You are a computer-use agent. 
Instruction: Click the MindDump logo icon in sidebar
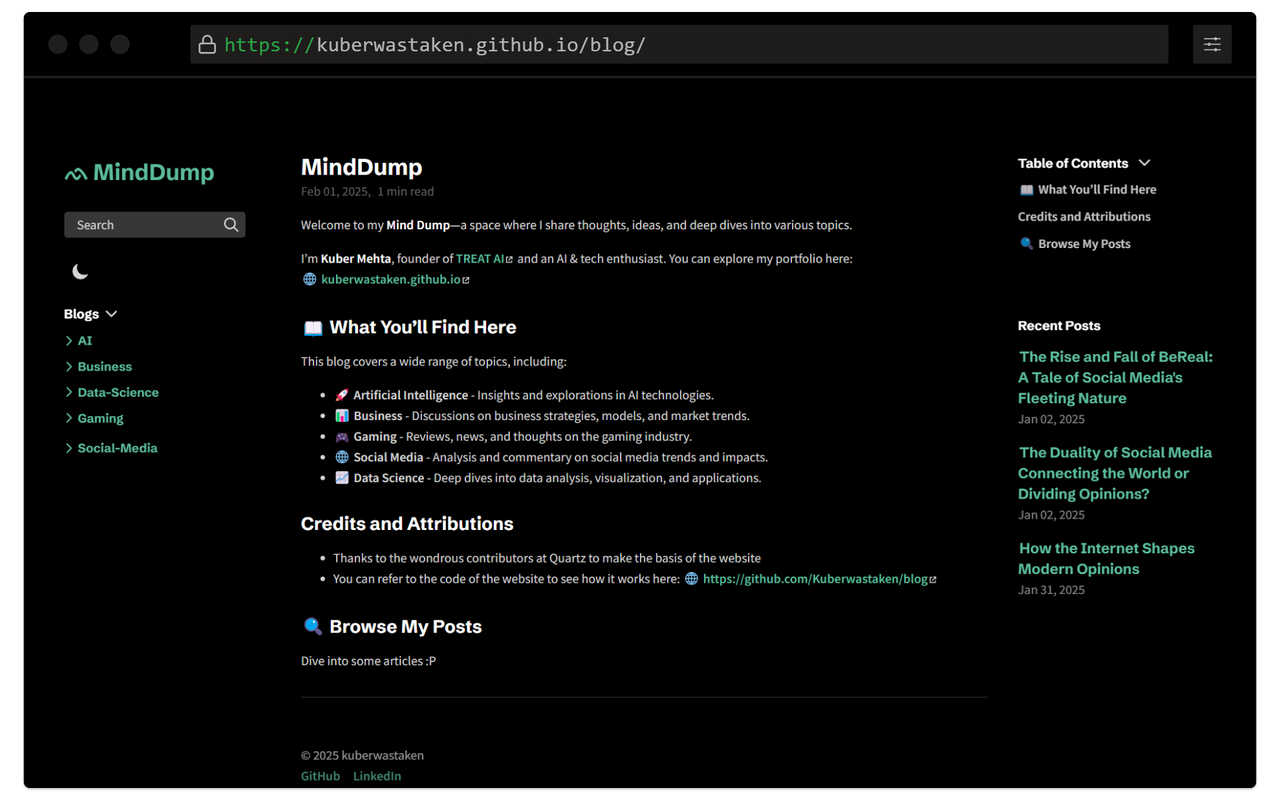pyautogui.click(x=75, y=174)
